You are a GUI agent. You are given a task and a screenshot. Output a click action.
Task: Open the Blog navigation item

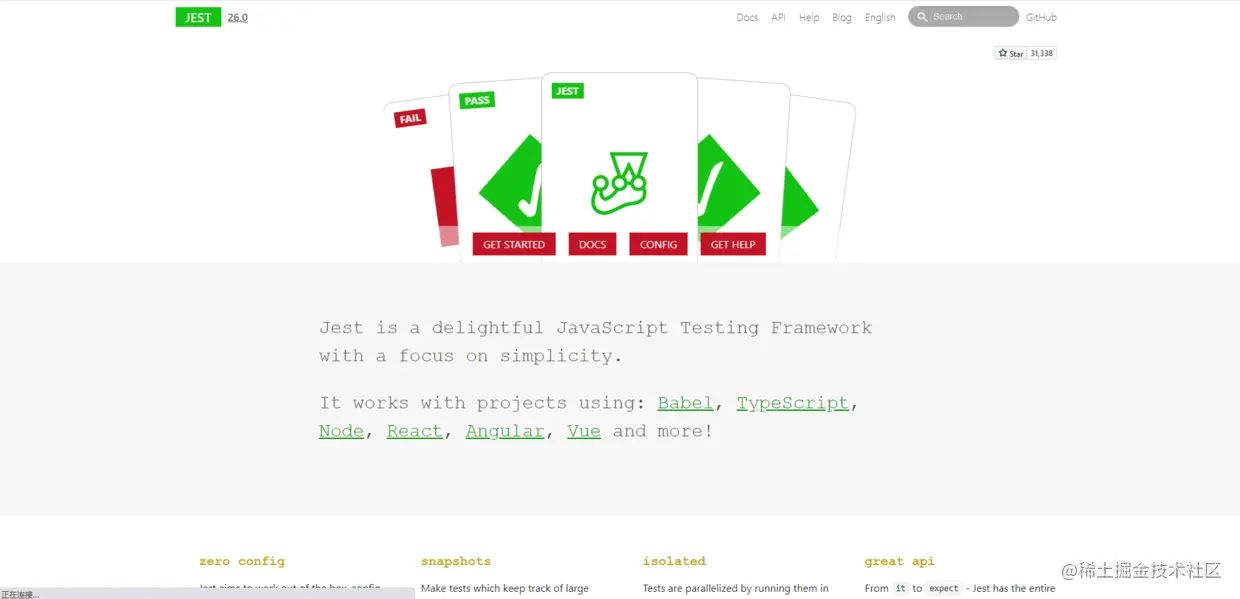(842, 17)
